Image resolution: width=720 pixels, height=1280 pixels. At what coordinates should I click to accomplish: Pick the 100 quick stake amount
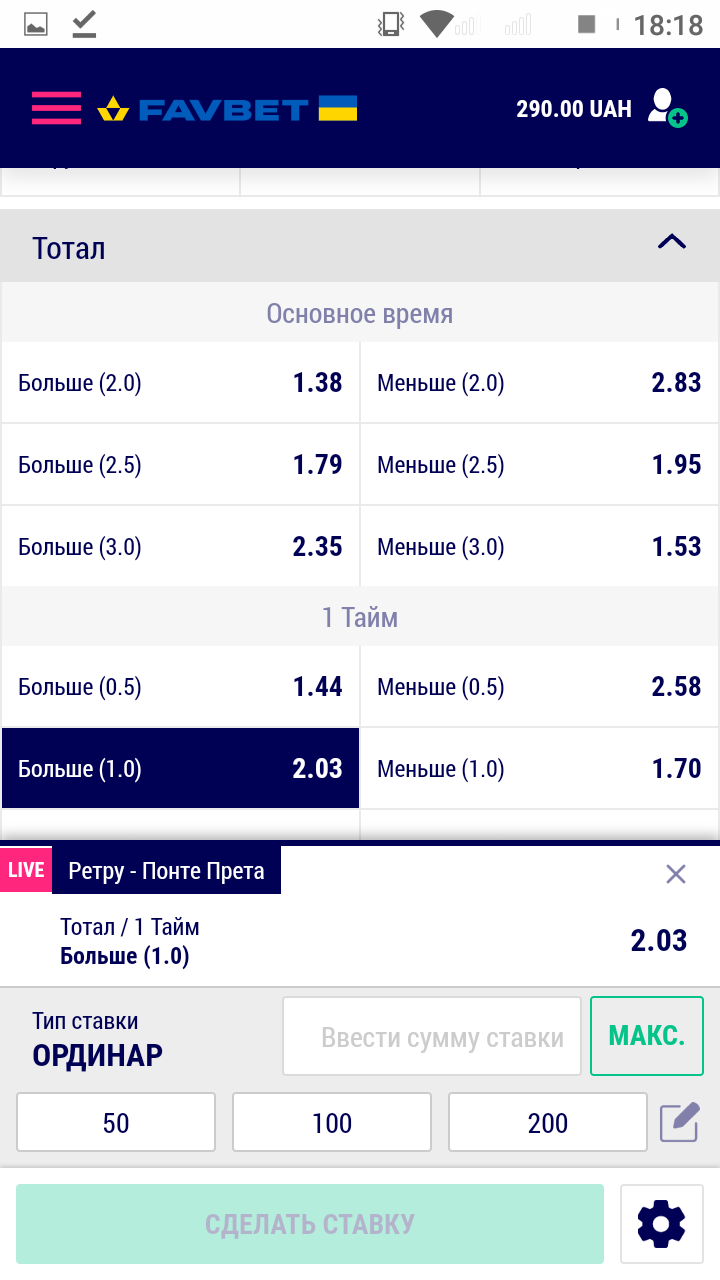click(332, 1123)
